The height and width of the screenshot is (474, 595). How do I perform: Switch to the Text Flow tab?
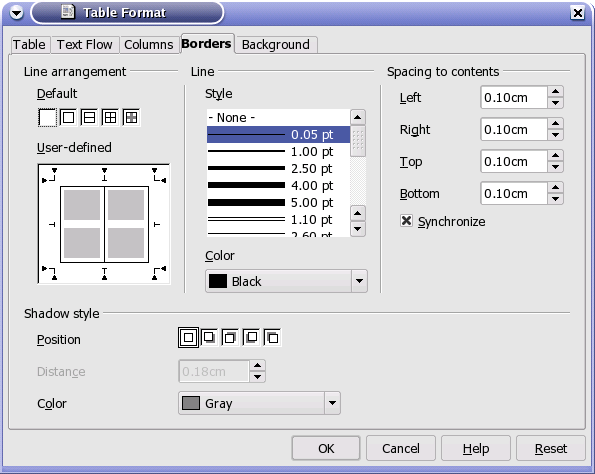coord(85,45)
